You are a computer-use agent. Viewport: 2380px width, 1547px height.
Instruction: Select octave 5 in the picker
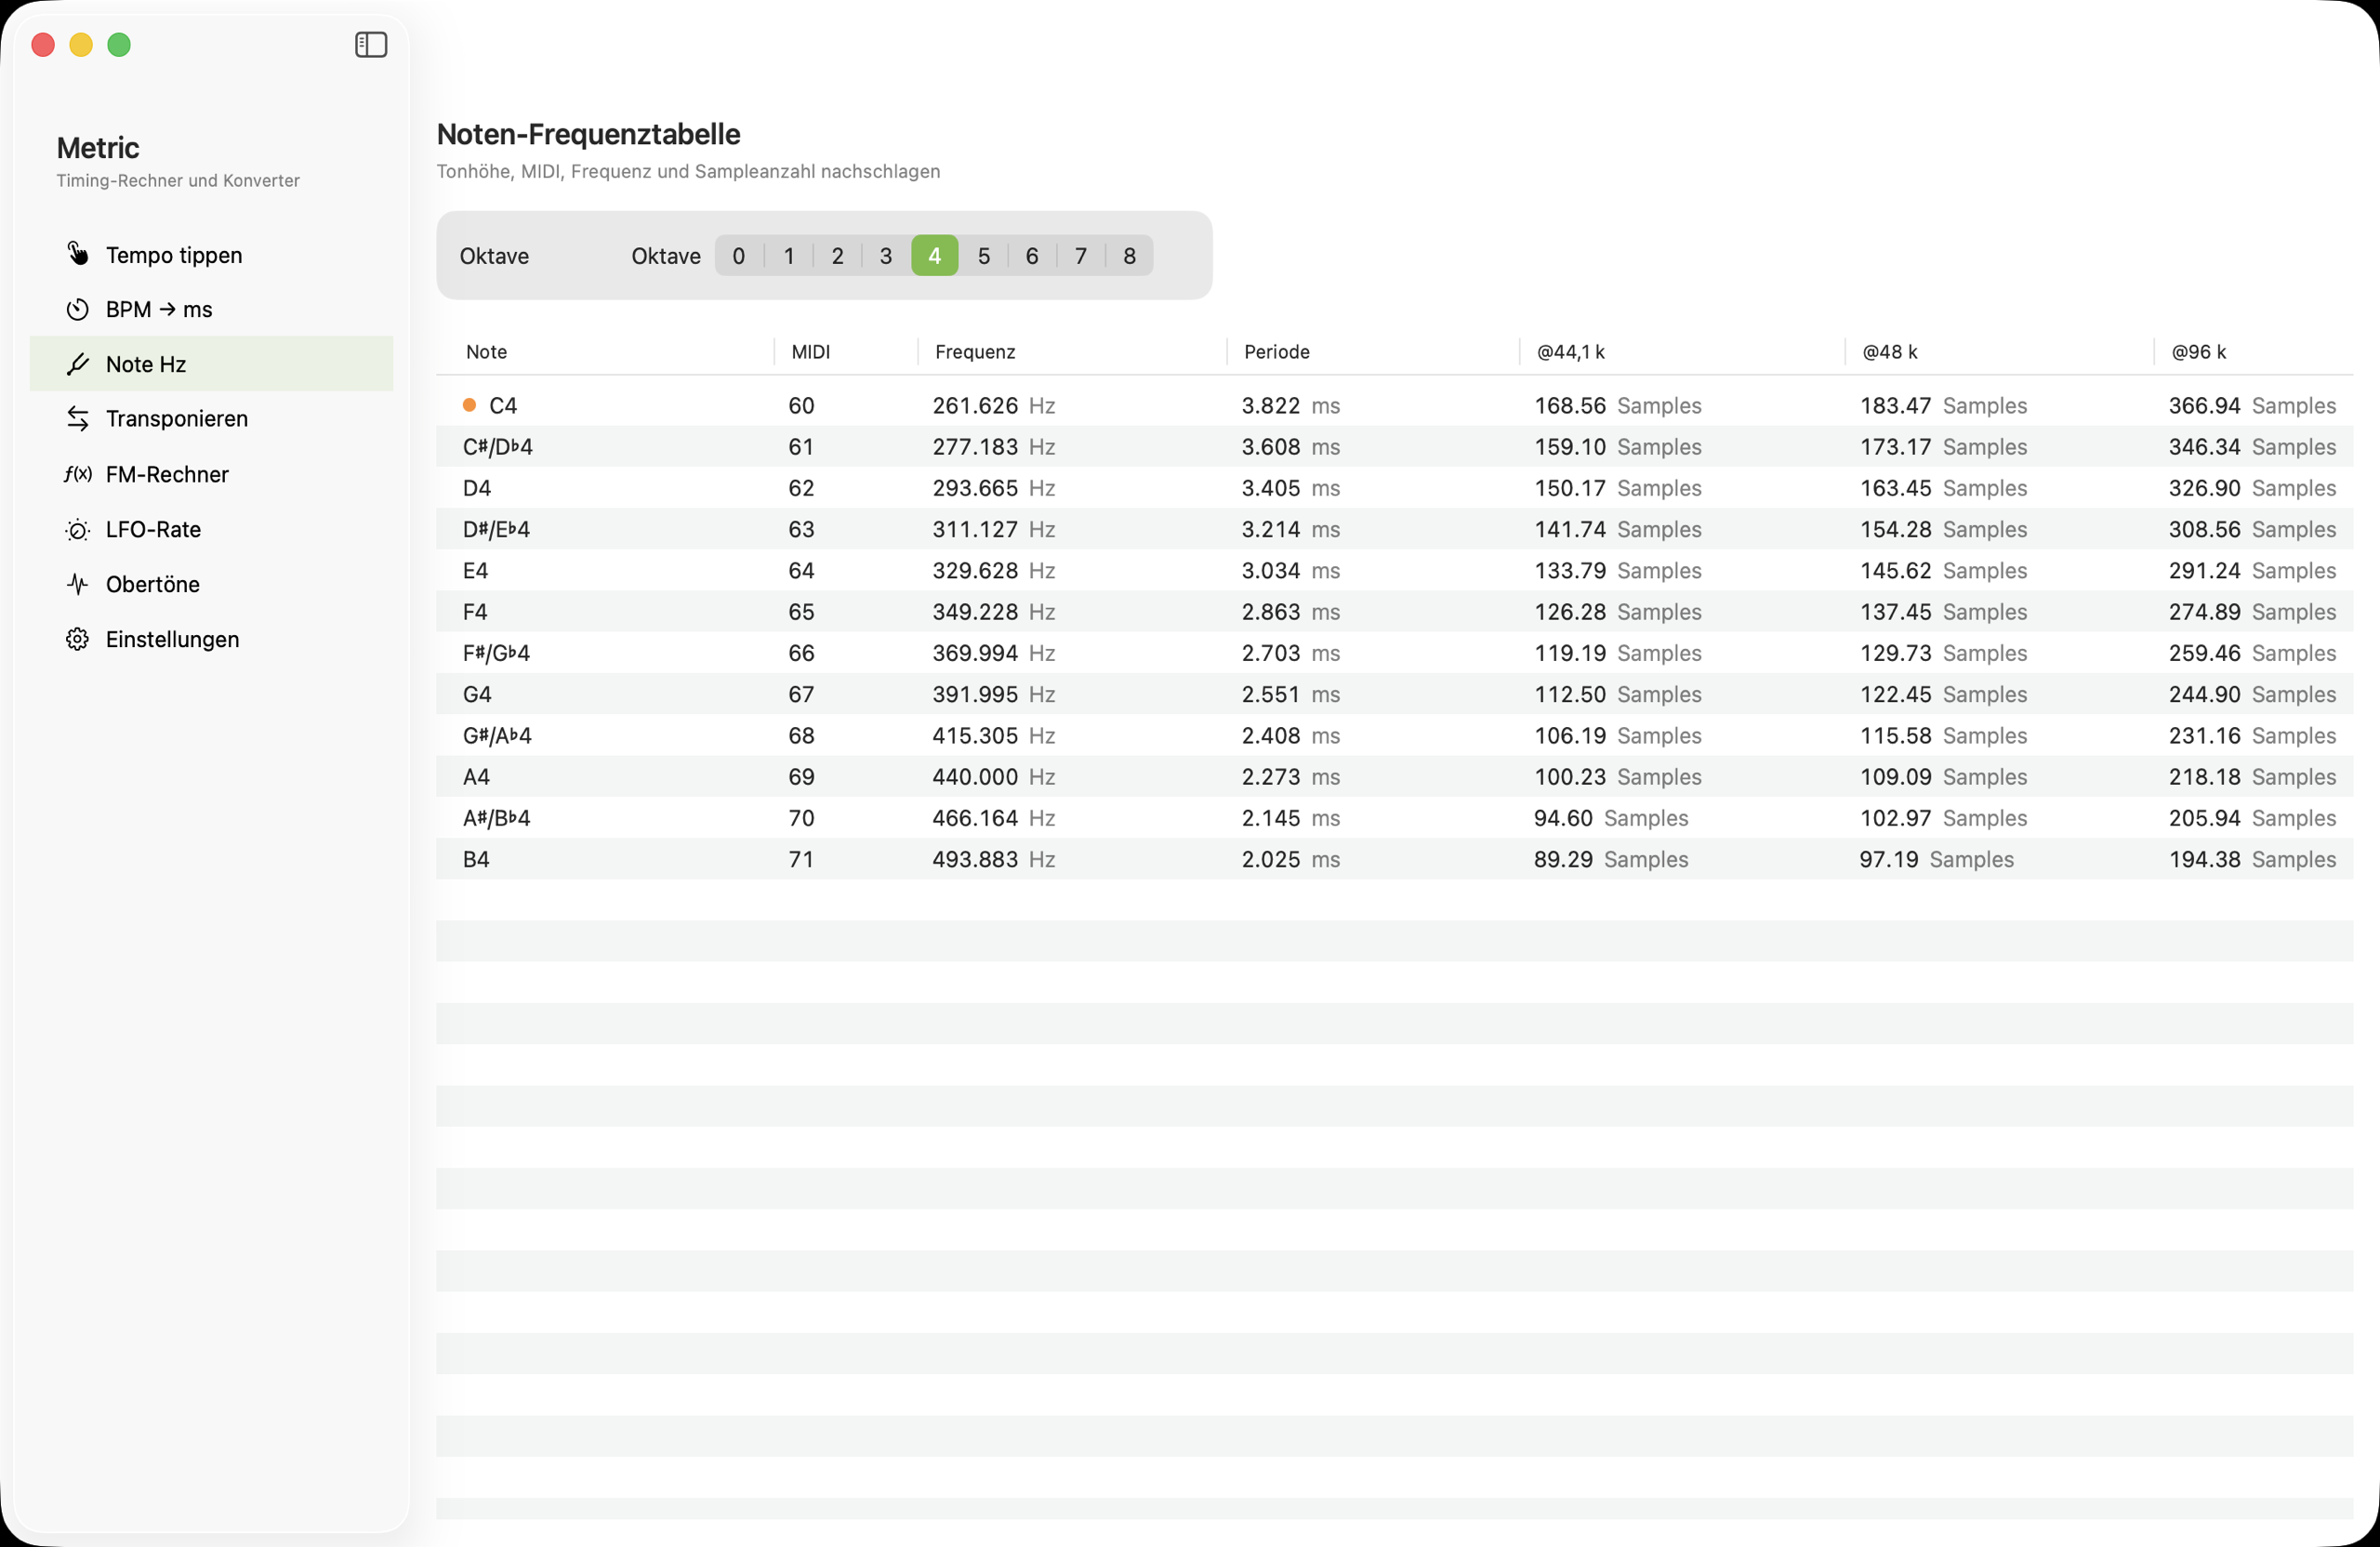coord(983,255)
